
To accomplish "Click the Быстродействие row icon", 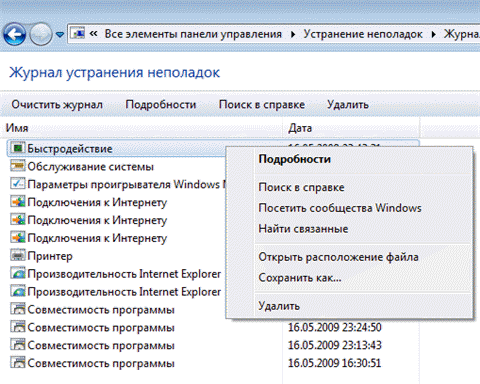I will click(x=18, y=148).
